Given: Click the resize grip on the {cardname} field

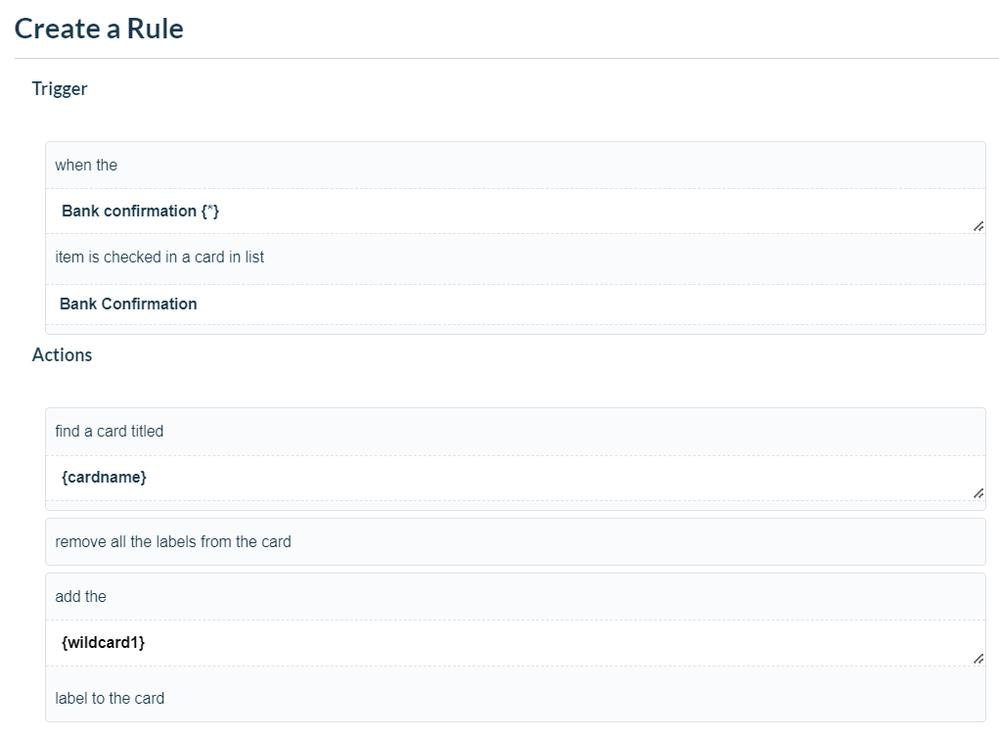Looking at the screenshot, I should pos(978,492).
